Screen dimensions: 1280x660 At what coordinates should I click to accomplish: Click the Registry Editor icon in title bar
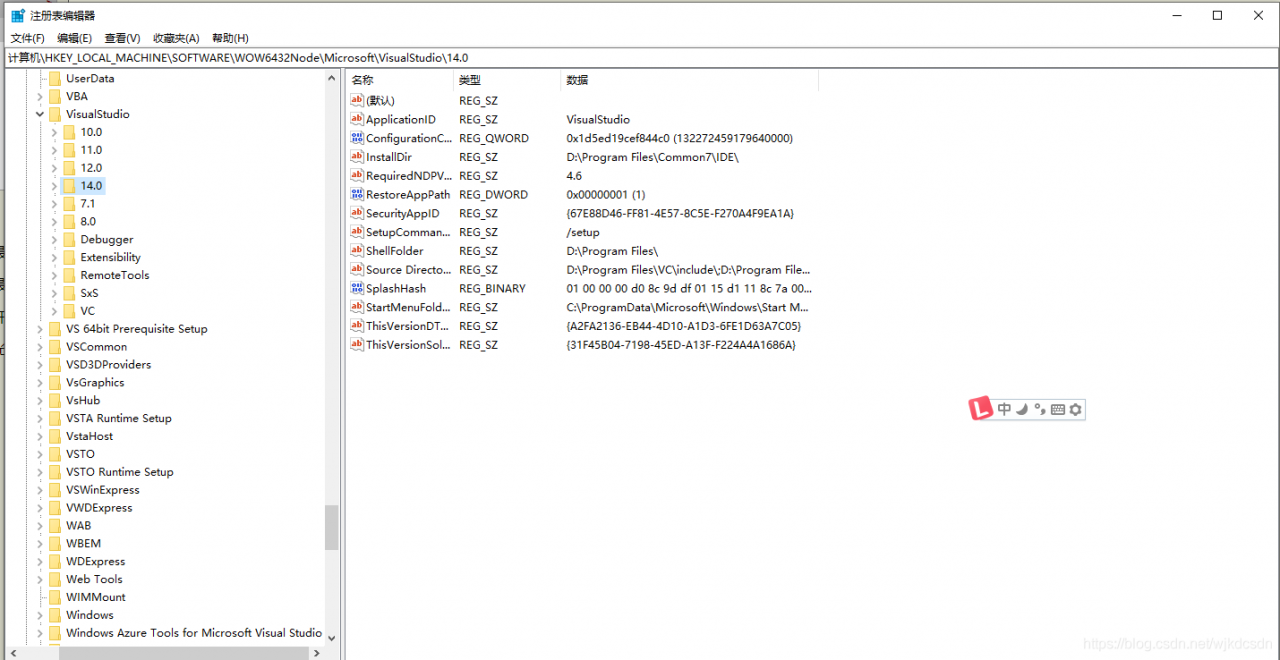click(18, 15)
